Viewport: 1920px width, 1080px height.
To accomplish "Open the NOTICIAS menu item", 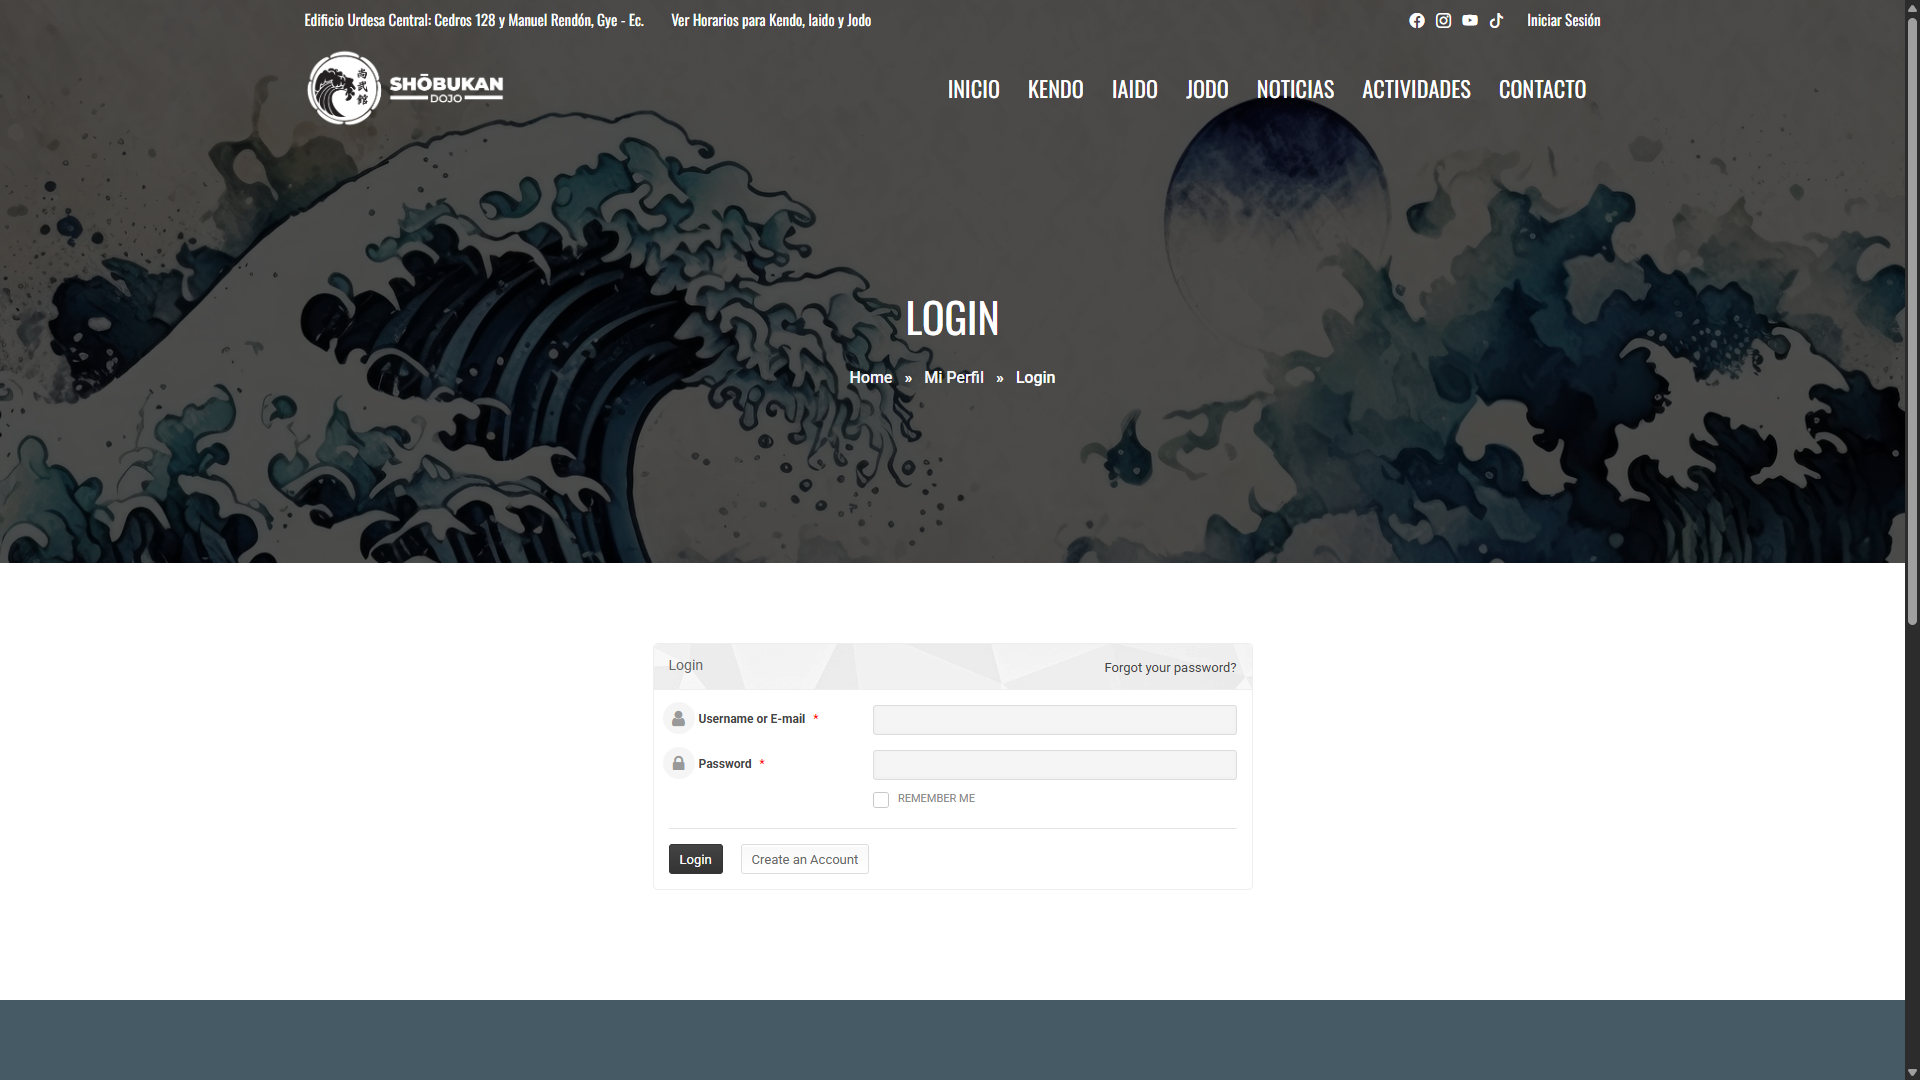I will (1295, 89).
